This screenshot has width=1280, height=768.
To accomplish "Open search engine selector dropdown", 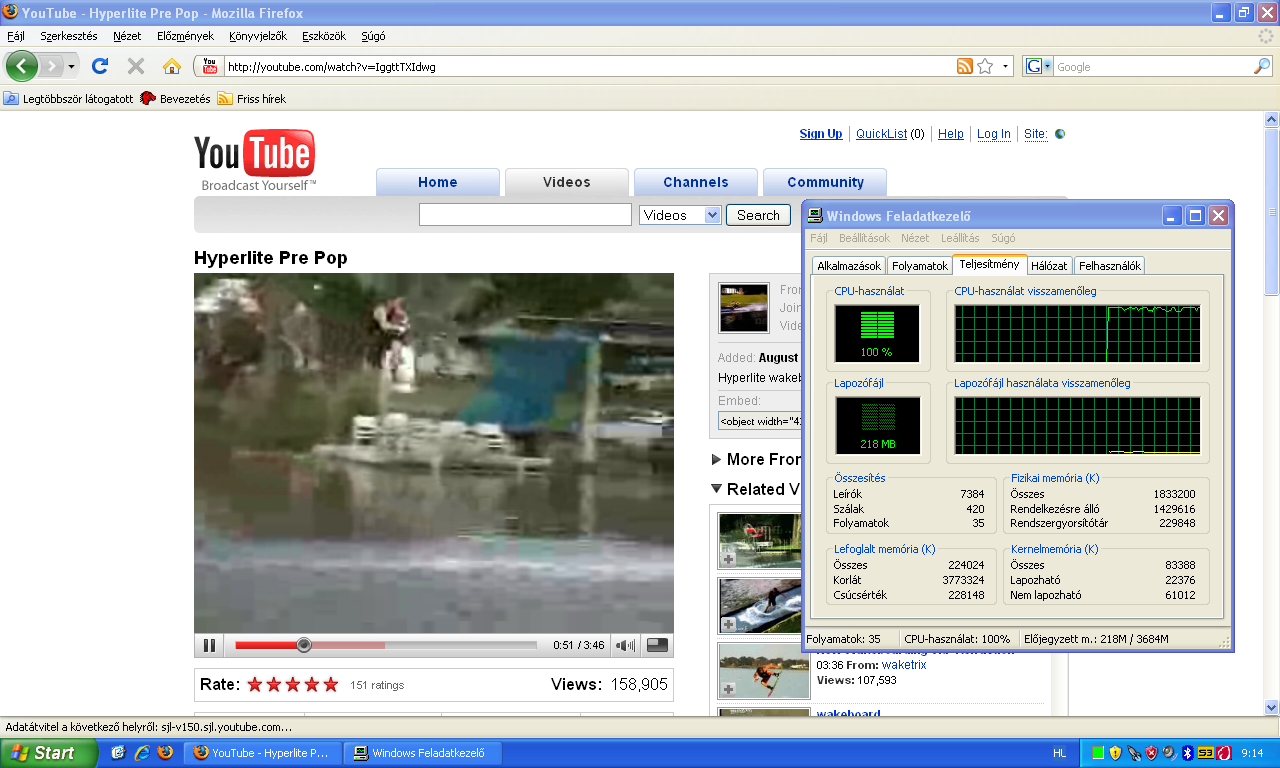I will click(x=1048, y=67).
